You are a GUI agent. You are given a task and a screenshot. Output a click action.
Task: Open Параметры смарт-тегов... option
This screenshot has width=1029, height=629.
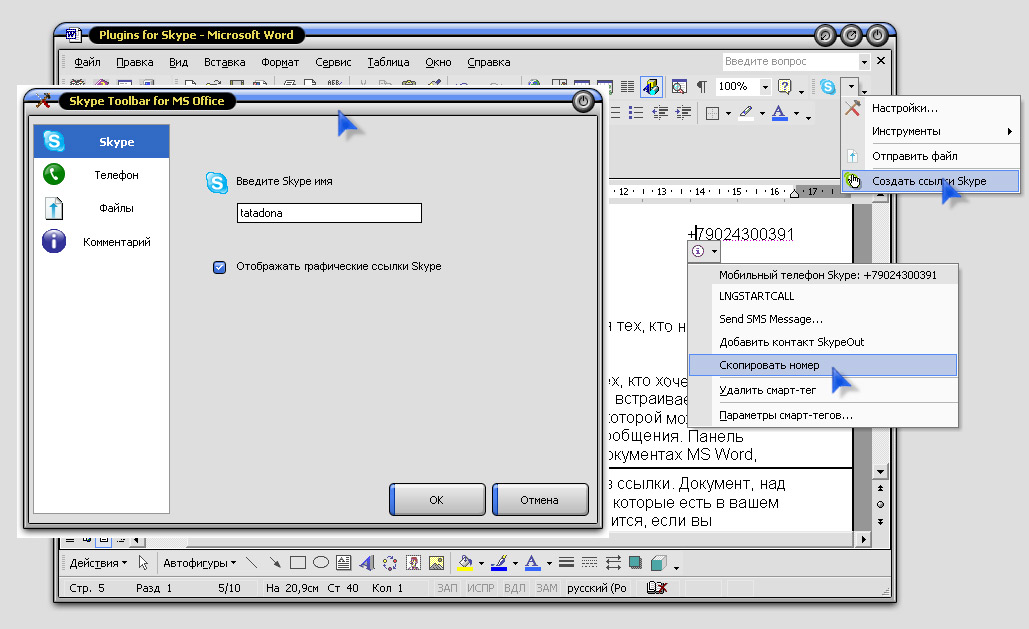pyautogui.click(x=823, y=415)
